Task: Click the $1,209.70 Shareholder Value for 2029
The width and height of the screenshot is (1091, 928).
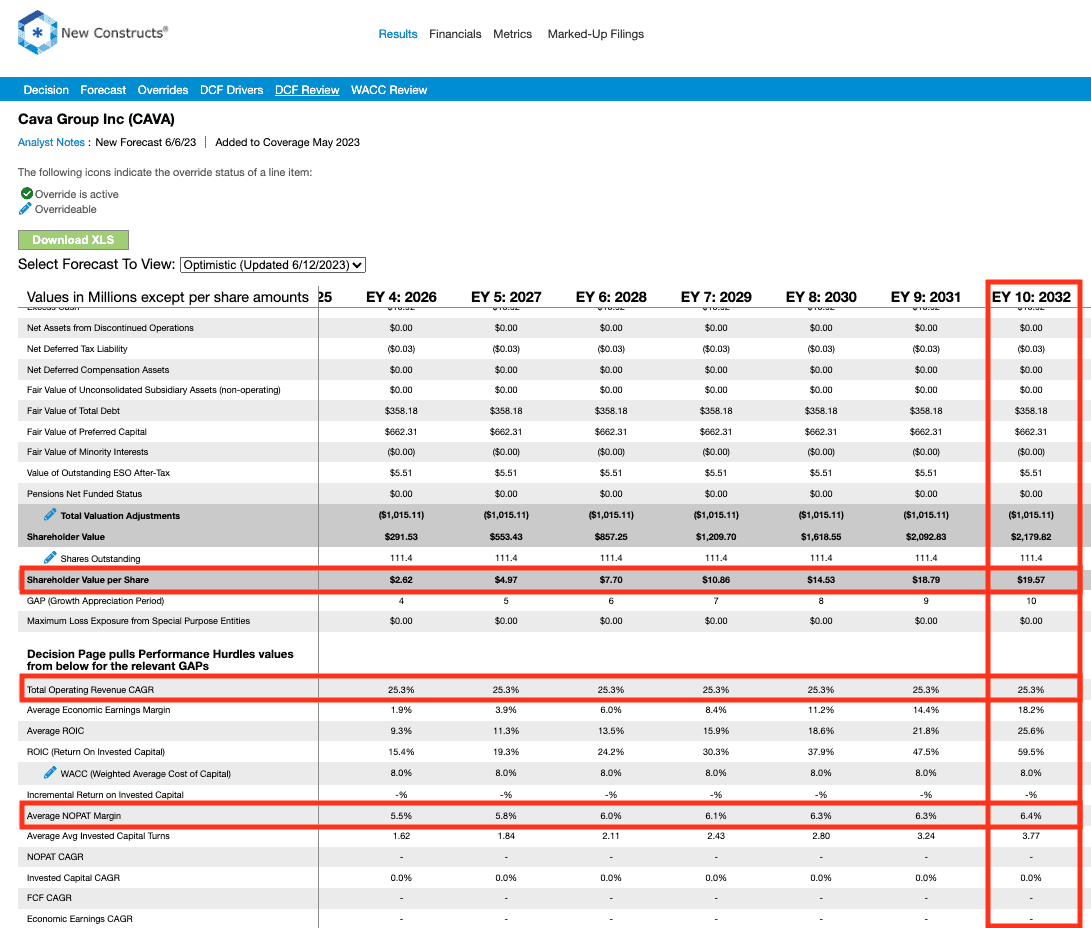Action: coord(716,536)
